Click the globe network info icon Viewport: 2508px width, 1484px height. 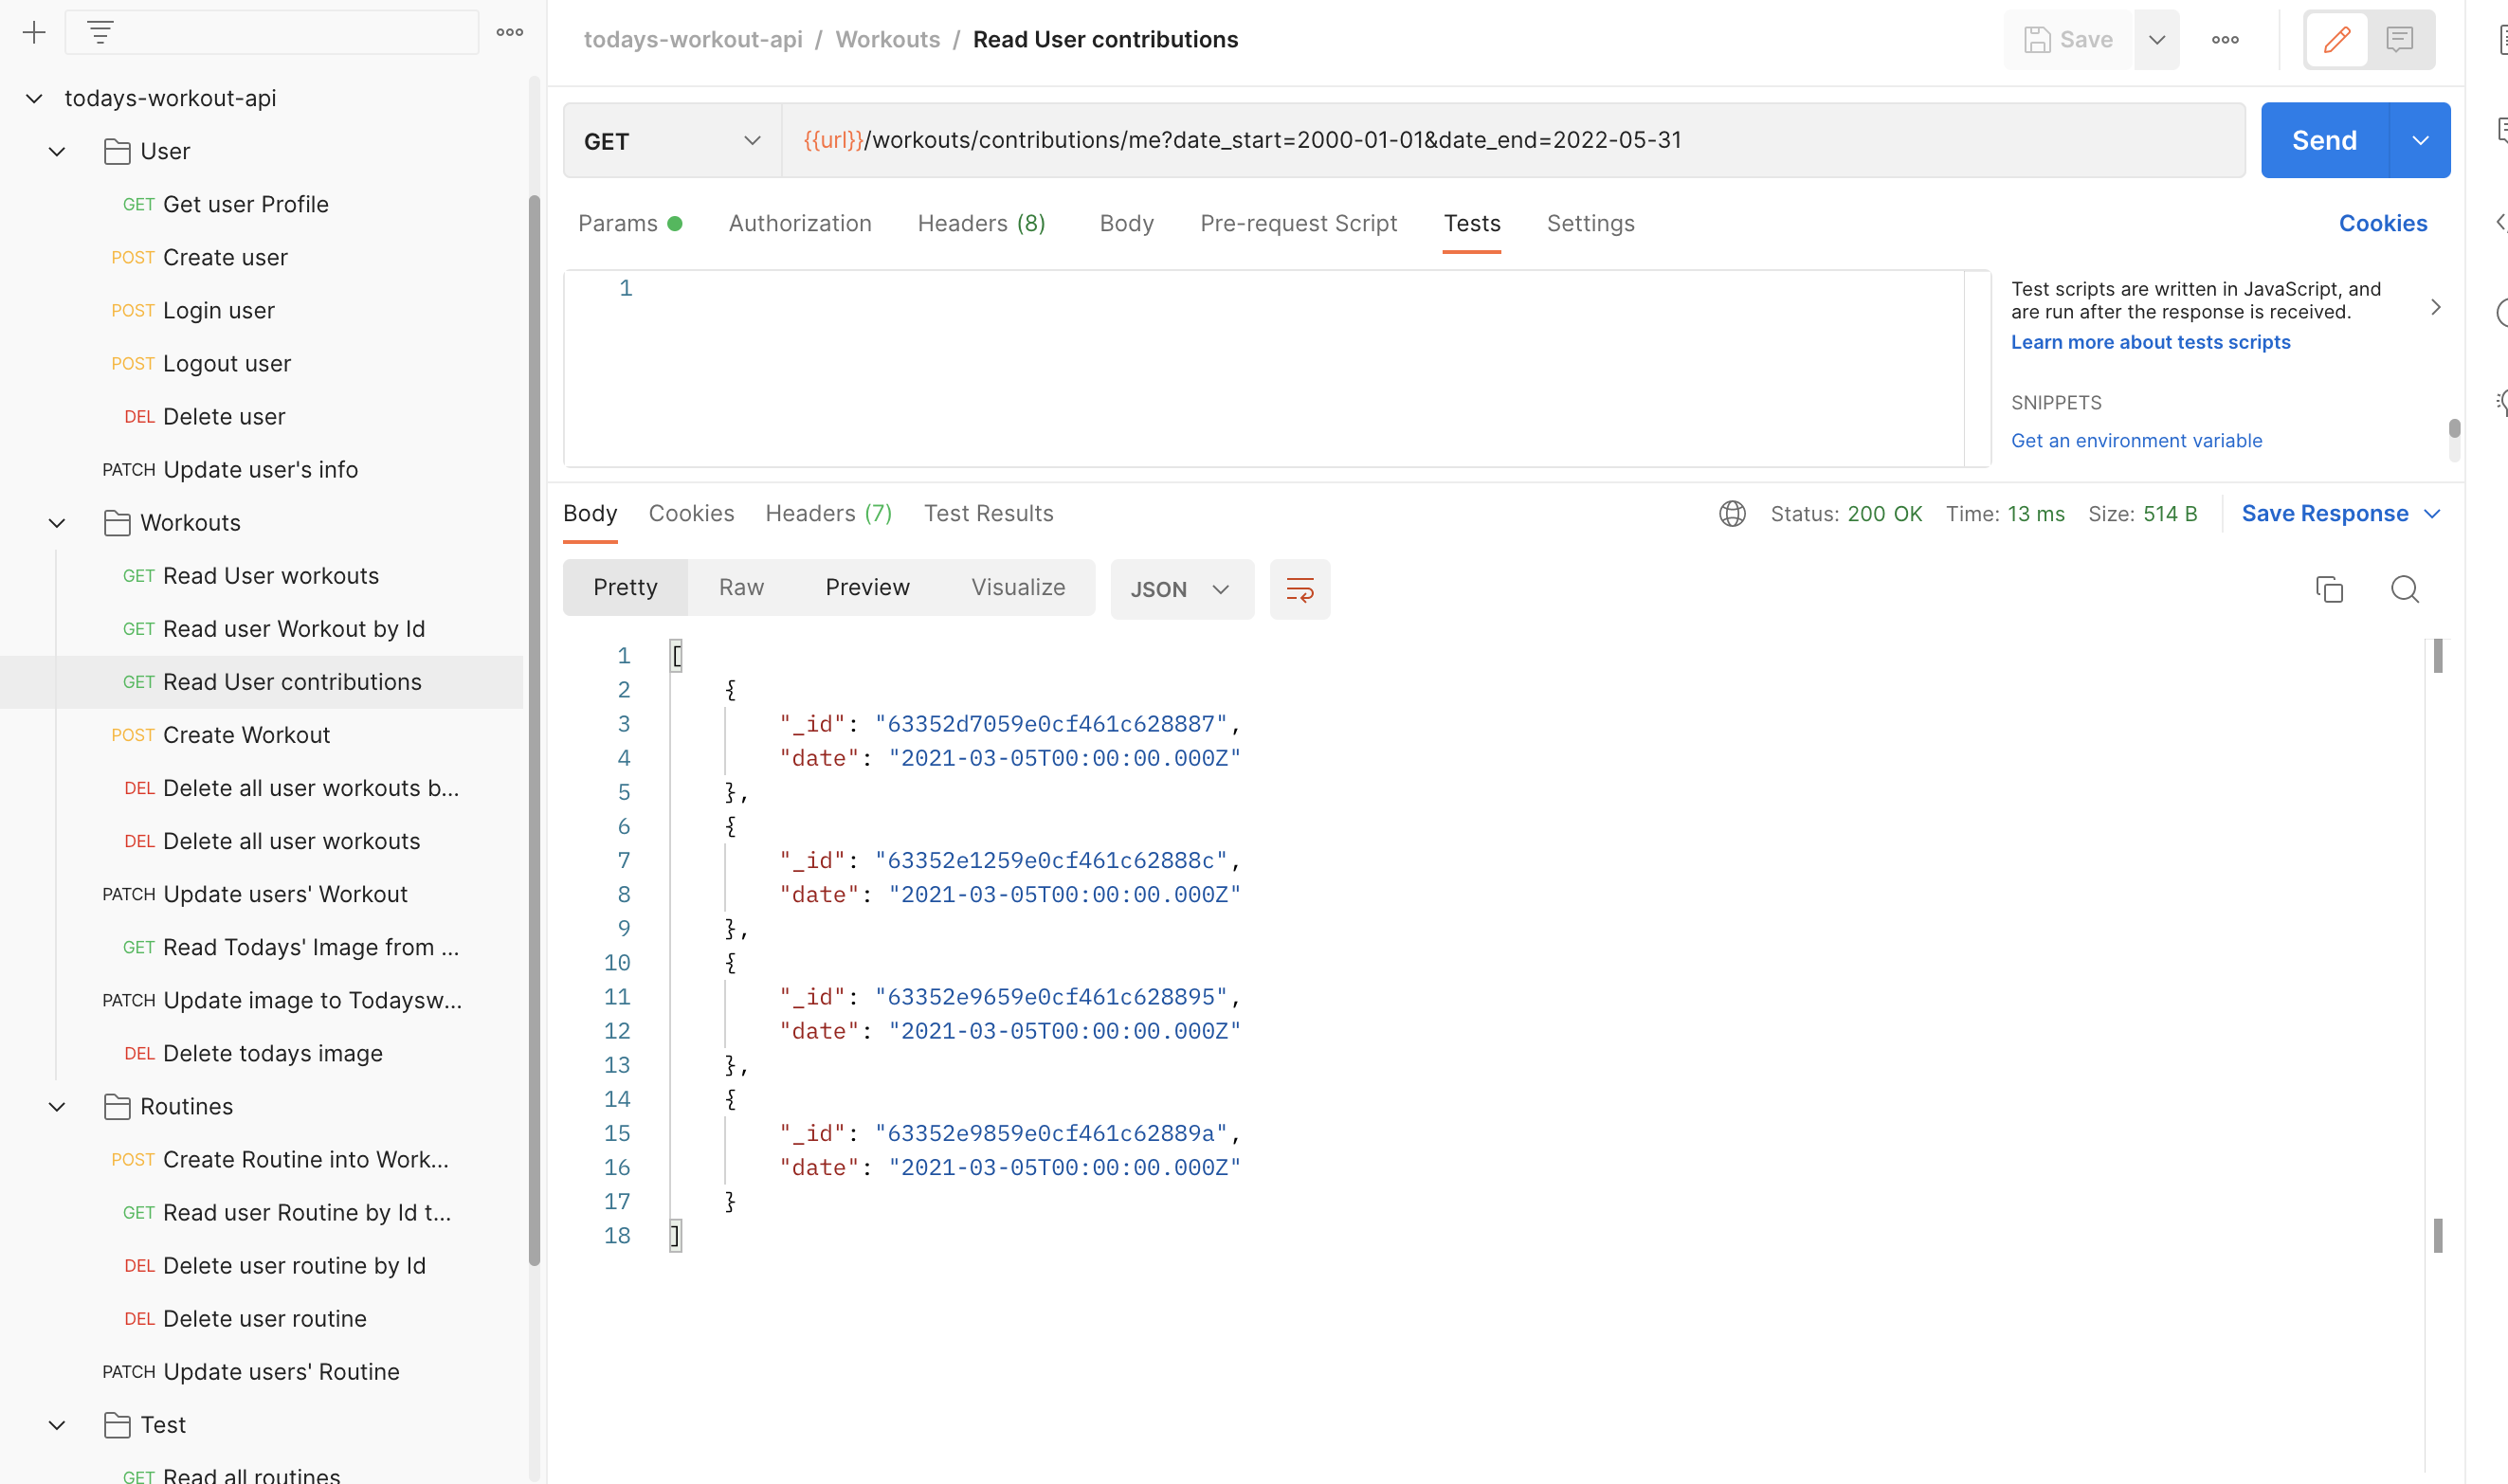1731,513
